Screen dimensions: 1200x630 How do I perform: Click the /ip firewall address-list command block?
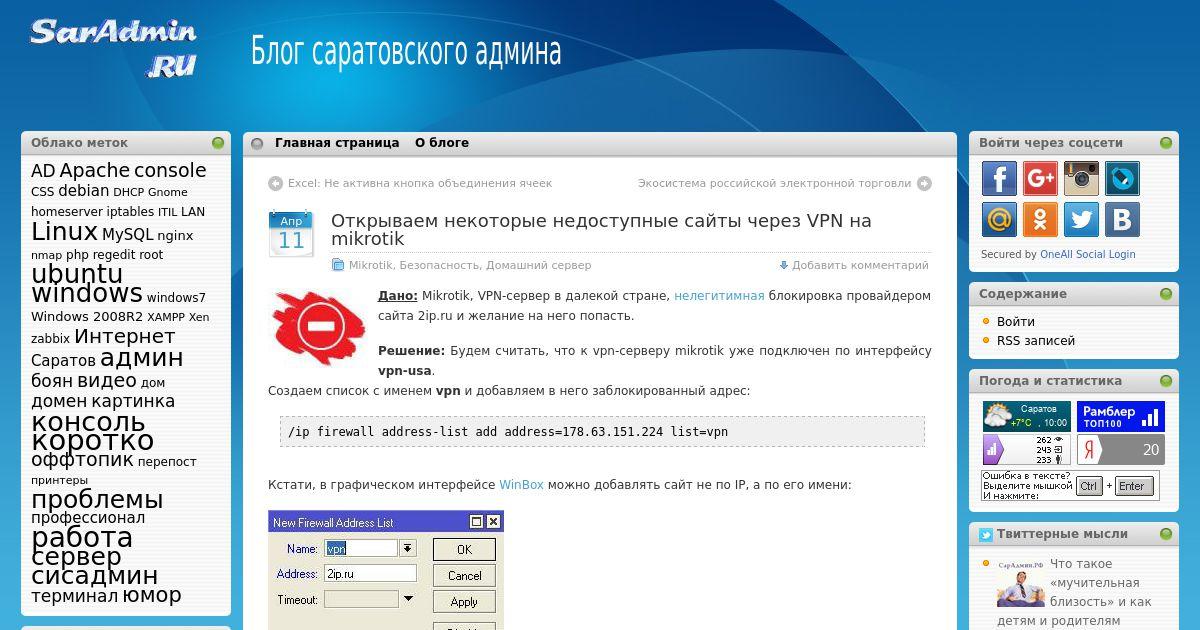(x=602, y=432)
